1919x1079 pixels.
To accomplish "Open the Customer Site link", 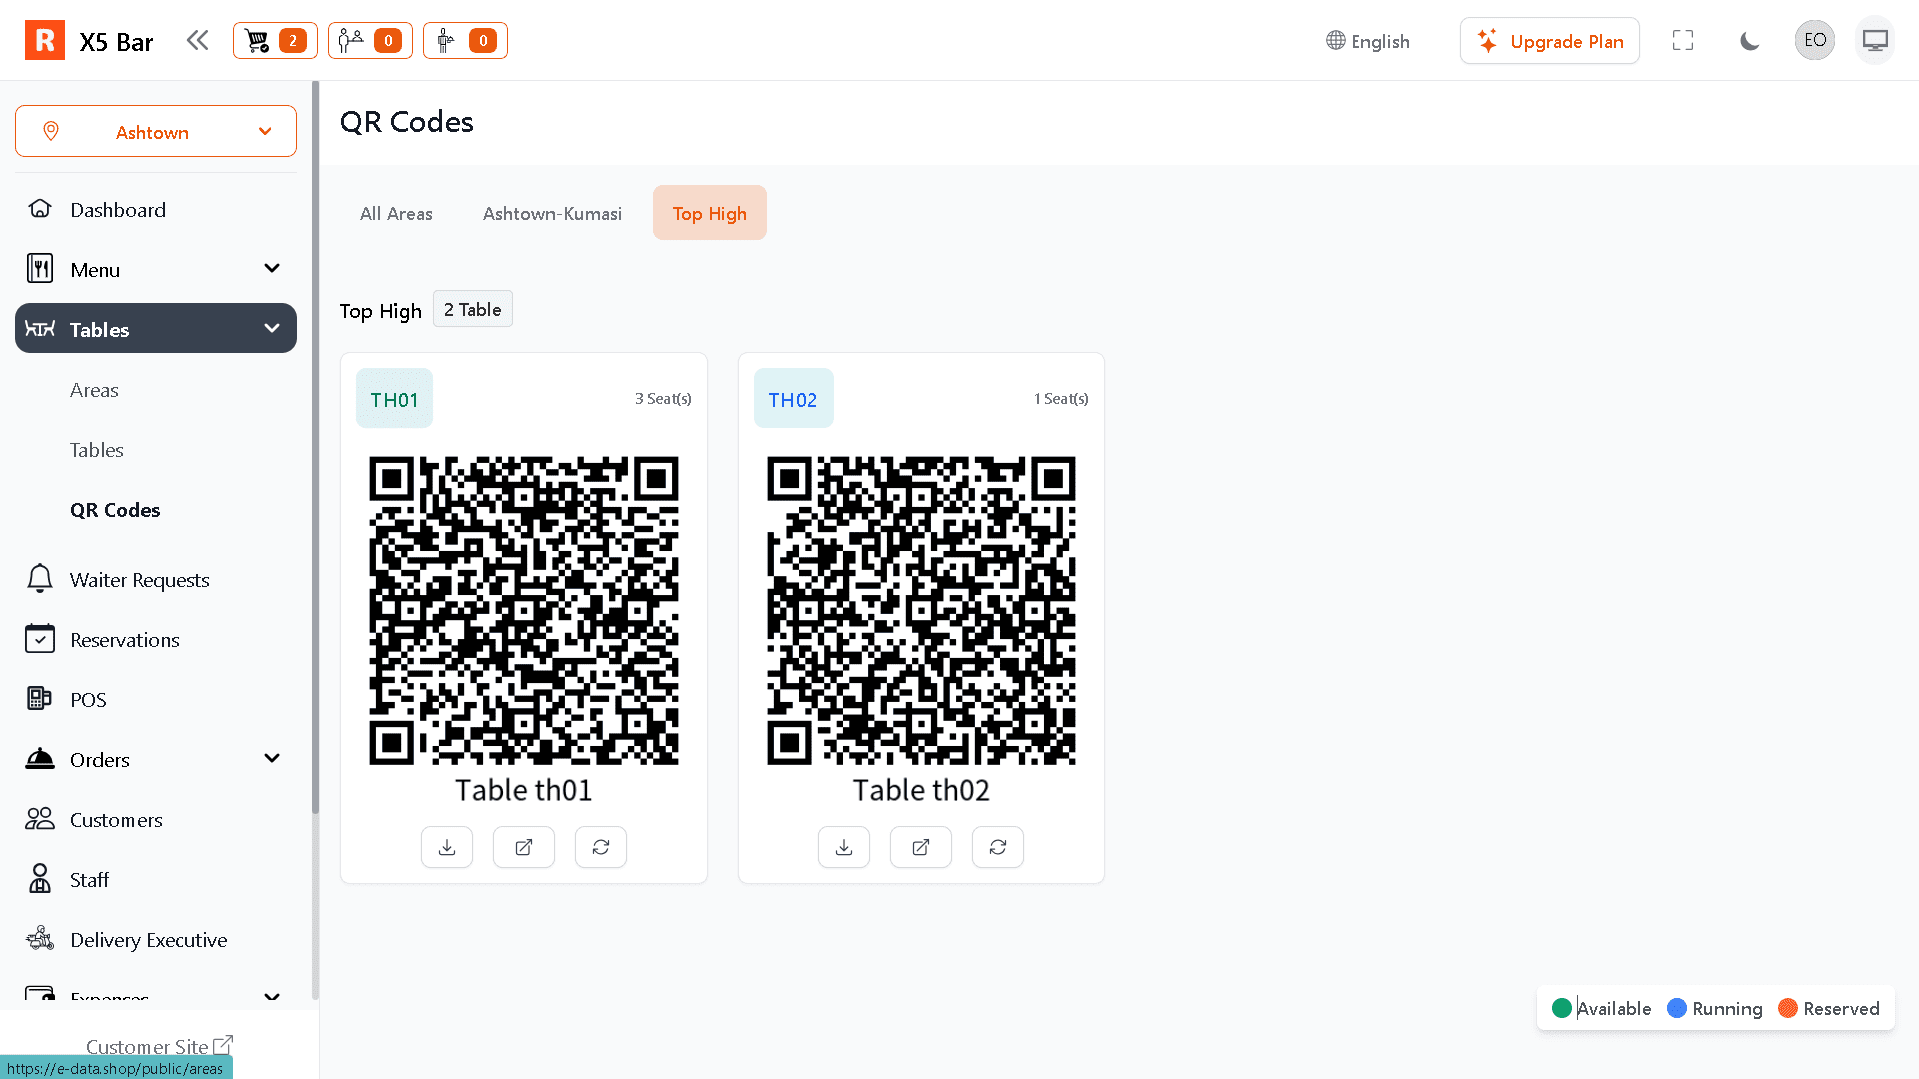I will tap(158, 1046).
